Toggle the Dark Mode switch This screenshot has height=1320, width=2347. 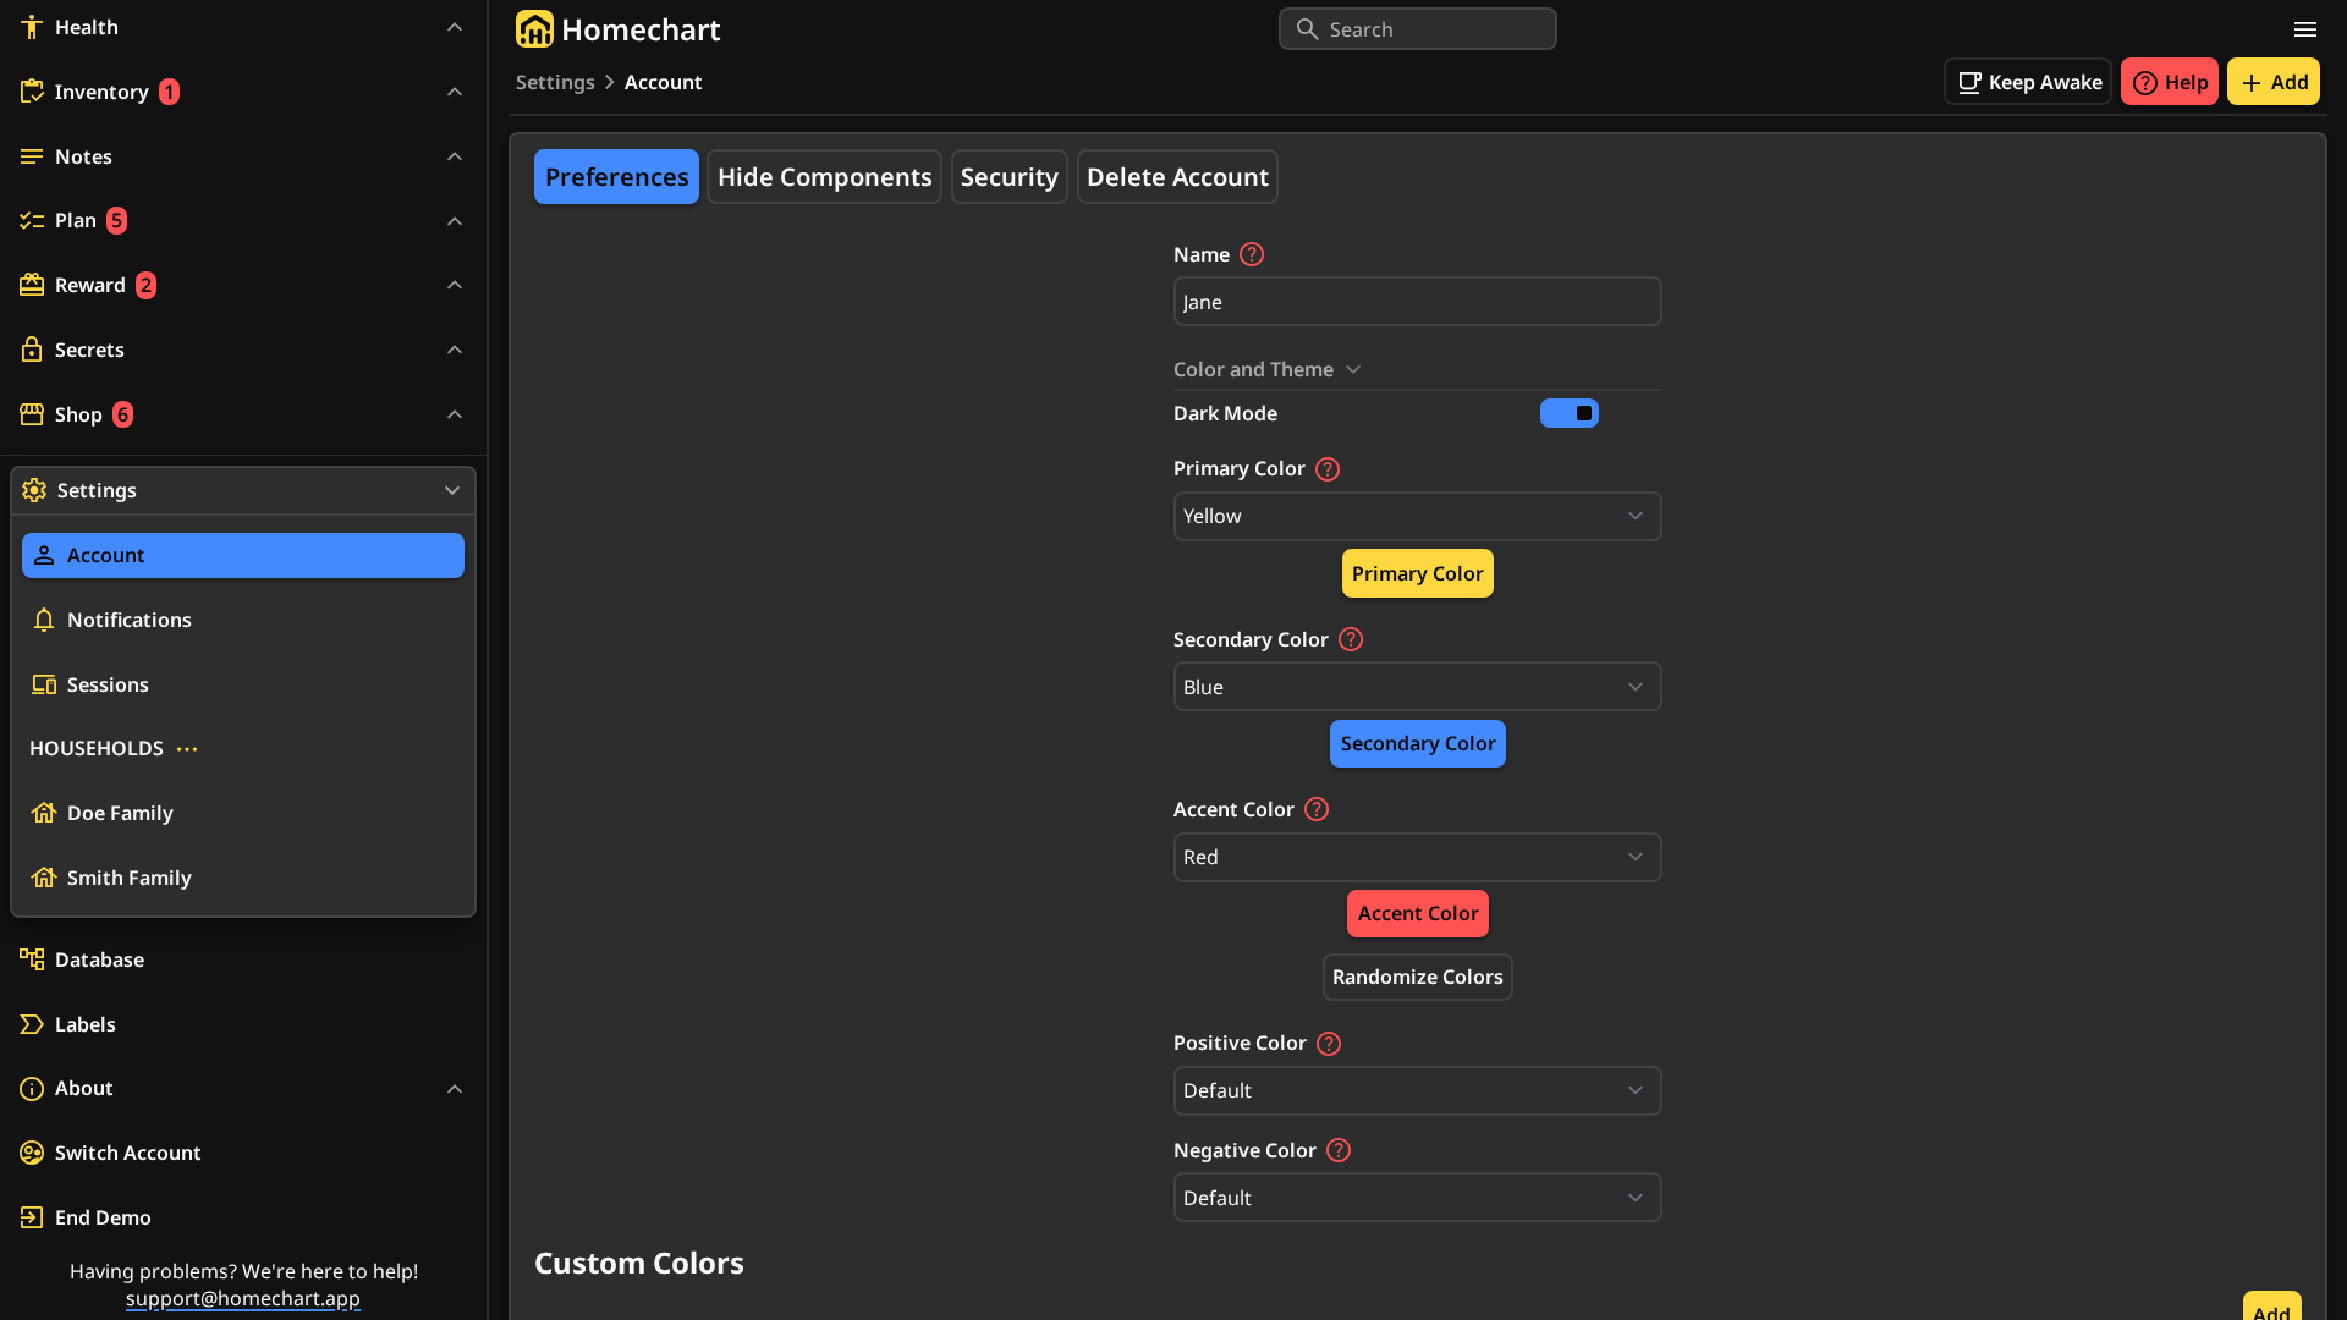[x=1569, y=413]
